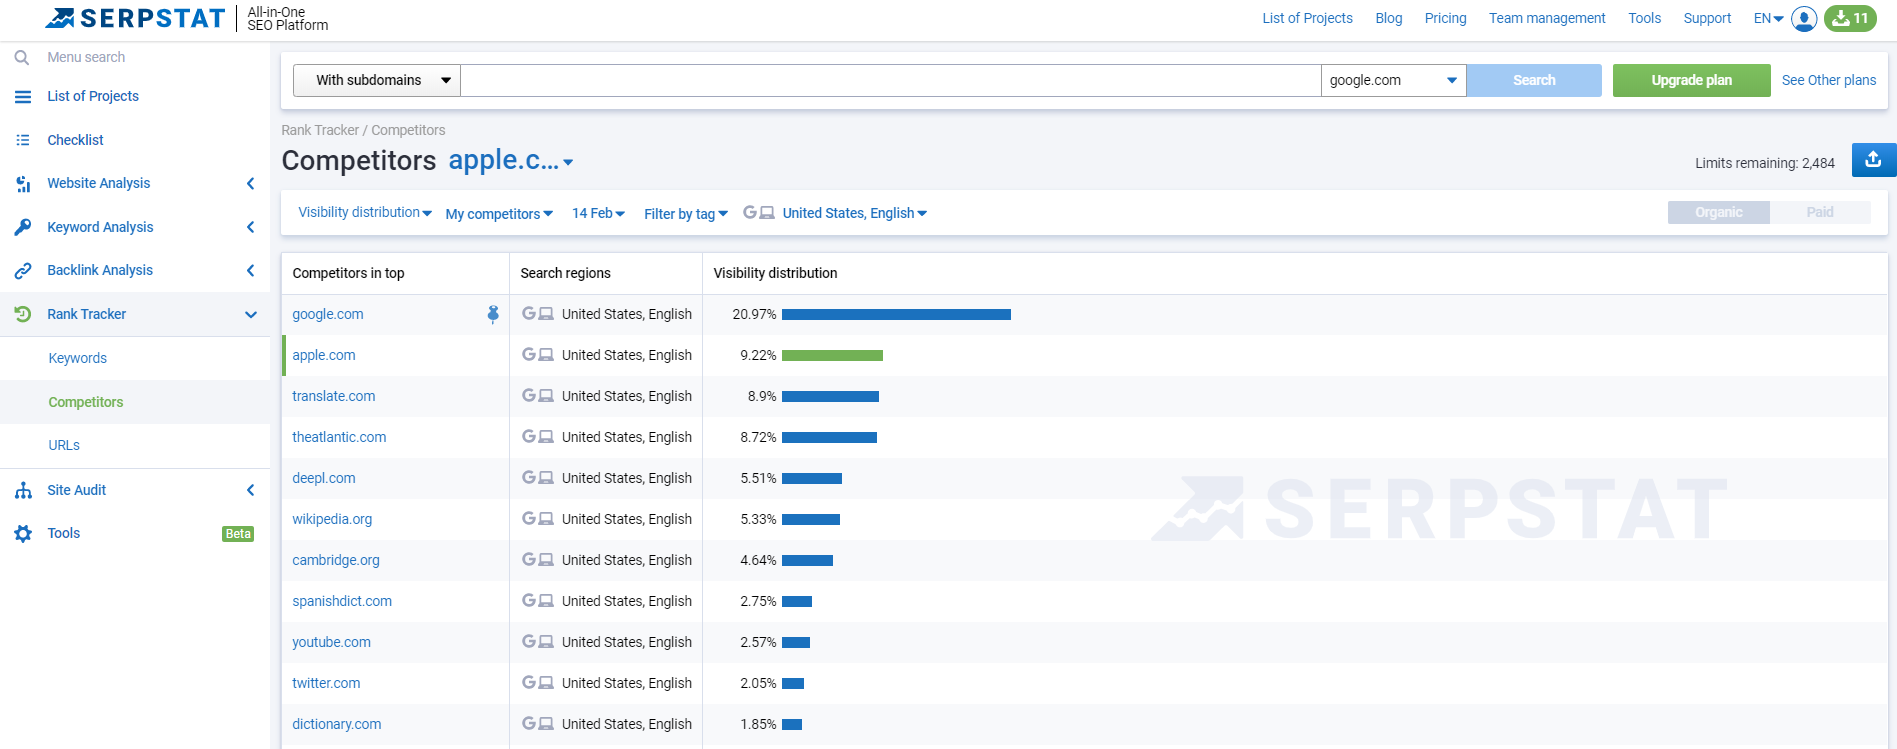Image resolution: width=1897 pixels, height=749 pixels.
Task: Click the desktop monitor icon in filter bar
Action: pos(767,213)
